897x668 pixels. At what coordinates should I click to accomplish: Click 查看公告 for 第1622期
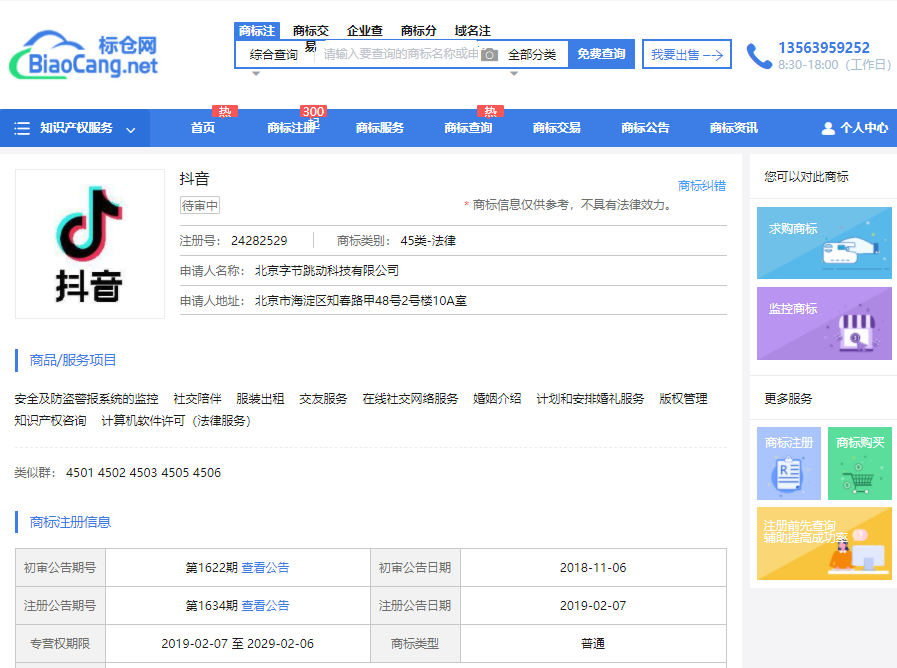click(x=265, y=568)
